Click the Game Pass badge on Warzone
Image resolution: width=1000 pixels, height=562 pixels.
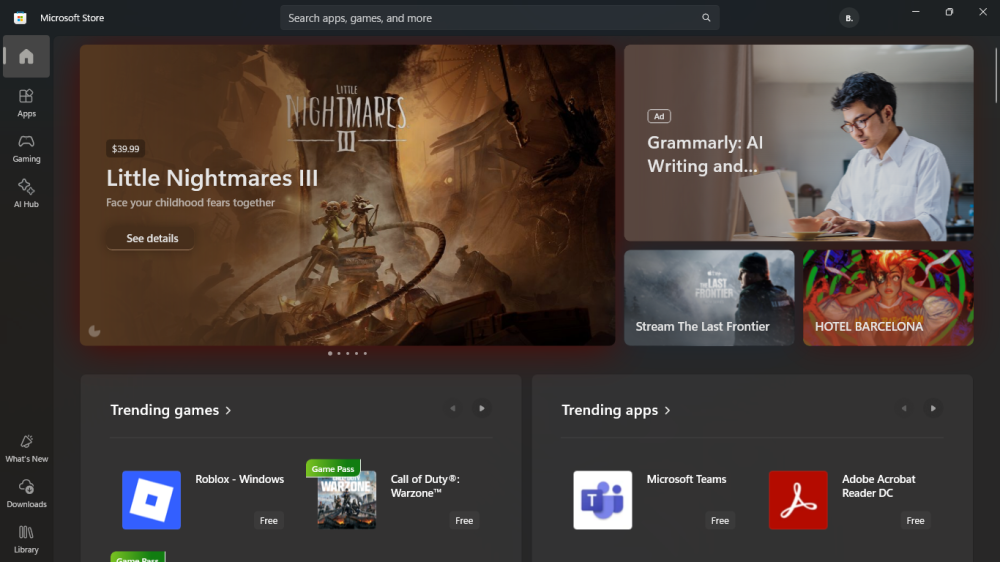point(333,468)
